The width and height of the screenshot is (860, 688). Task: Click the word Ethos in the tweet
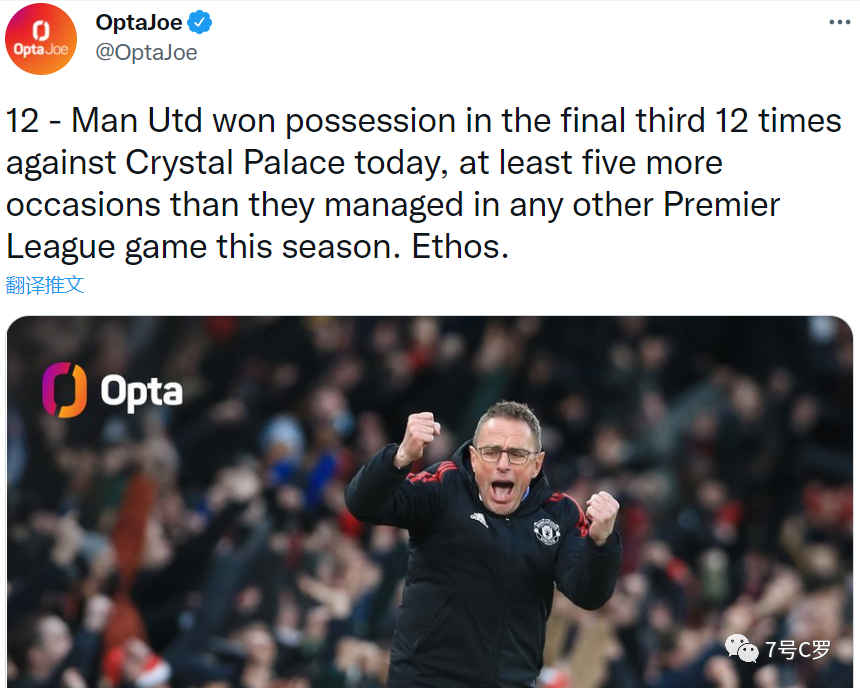[460, 246]
